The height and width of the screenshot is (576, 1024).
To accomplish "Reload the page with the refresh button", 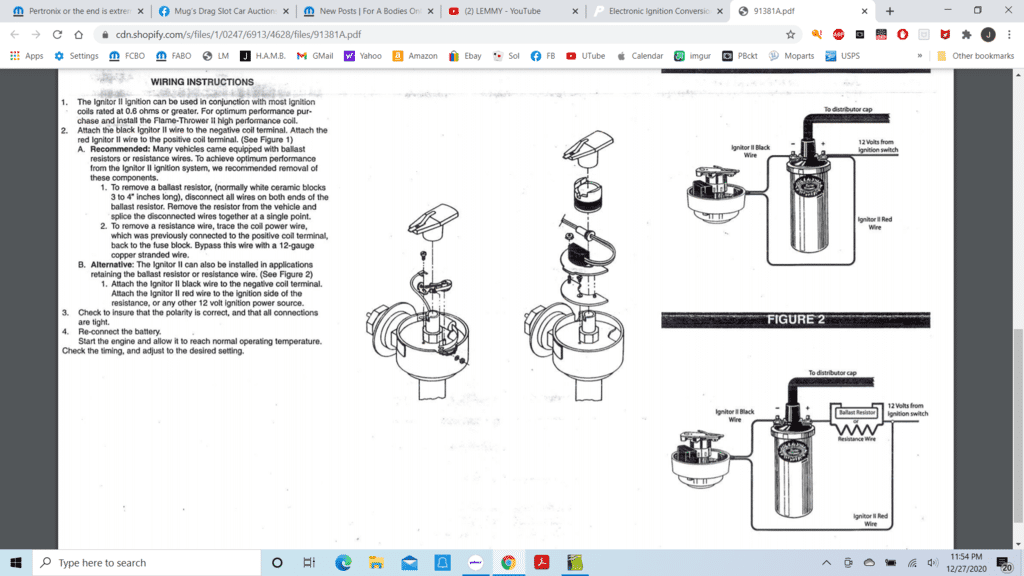I will pos(57,33).
